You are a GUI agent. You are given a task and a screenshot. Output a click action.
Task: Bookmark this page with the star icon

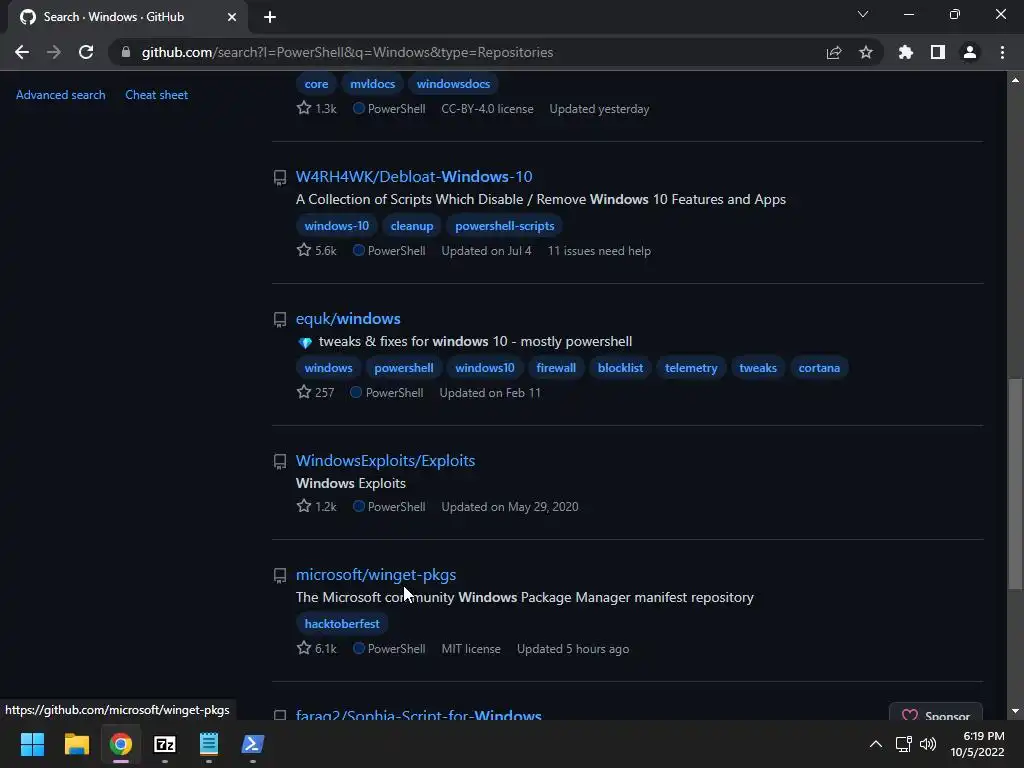pyautogui.click(x=866, y=52)
